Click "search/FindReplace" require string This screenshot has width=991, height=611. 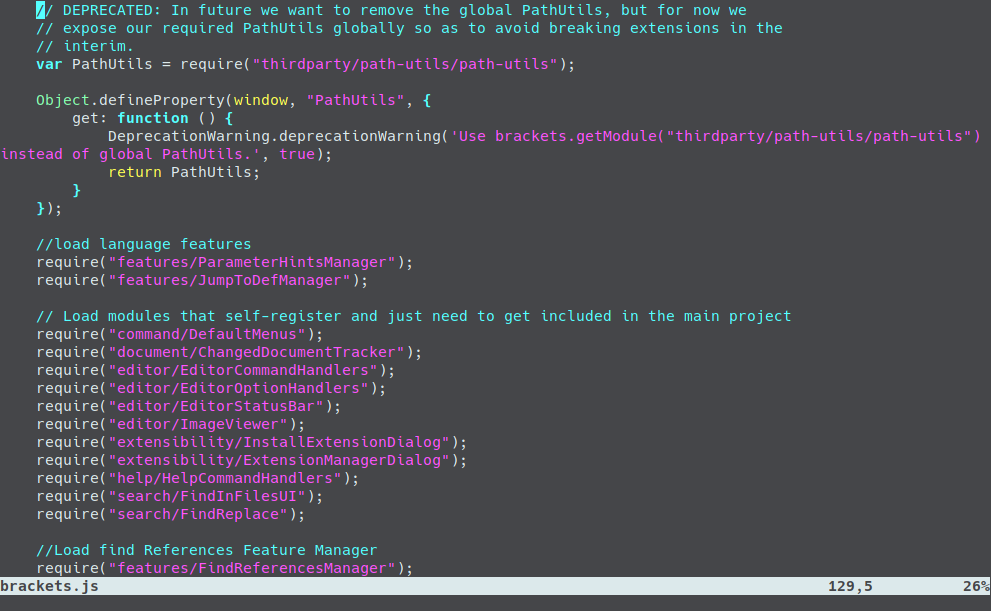(x=201, y=514)
